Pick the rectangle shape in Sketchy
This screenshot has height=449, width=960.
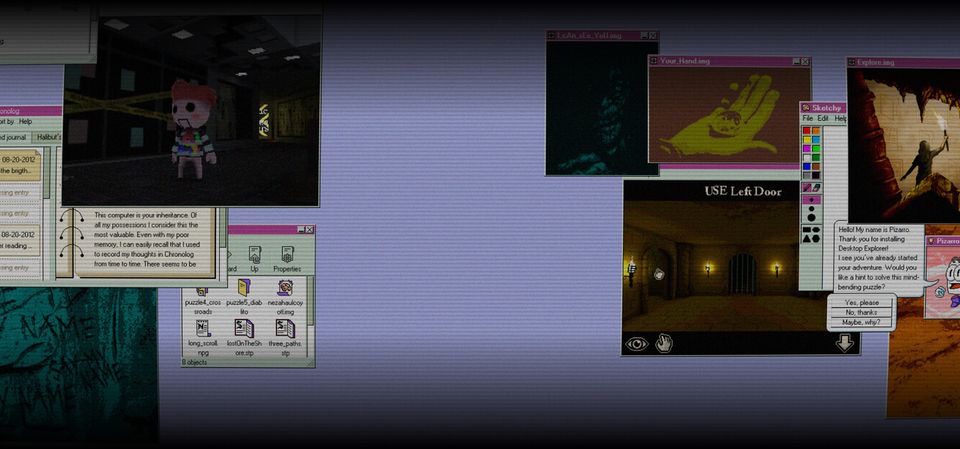807,230
